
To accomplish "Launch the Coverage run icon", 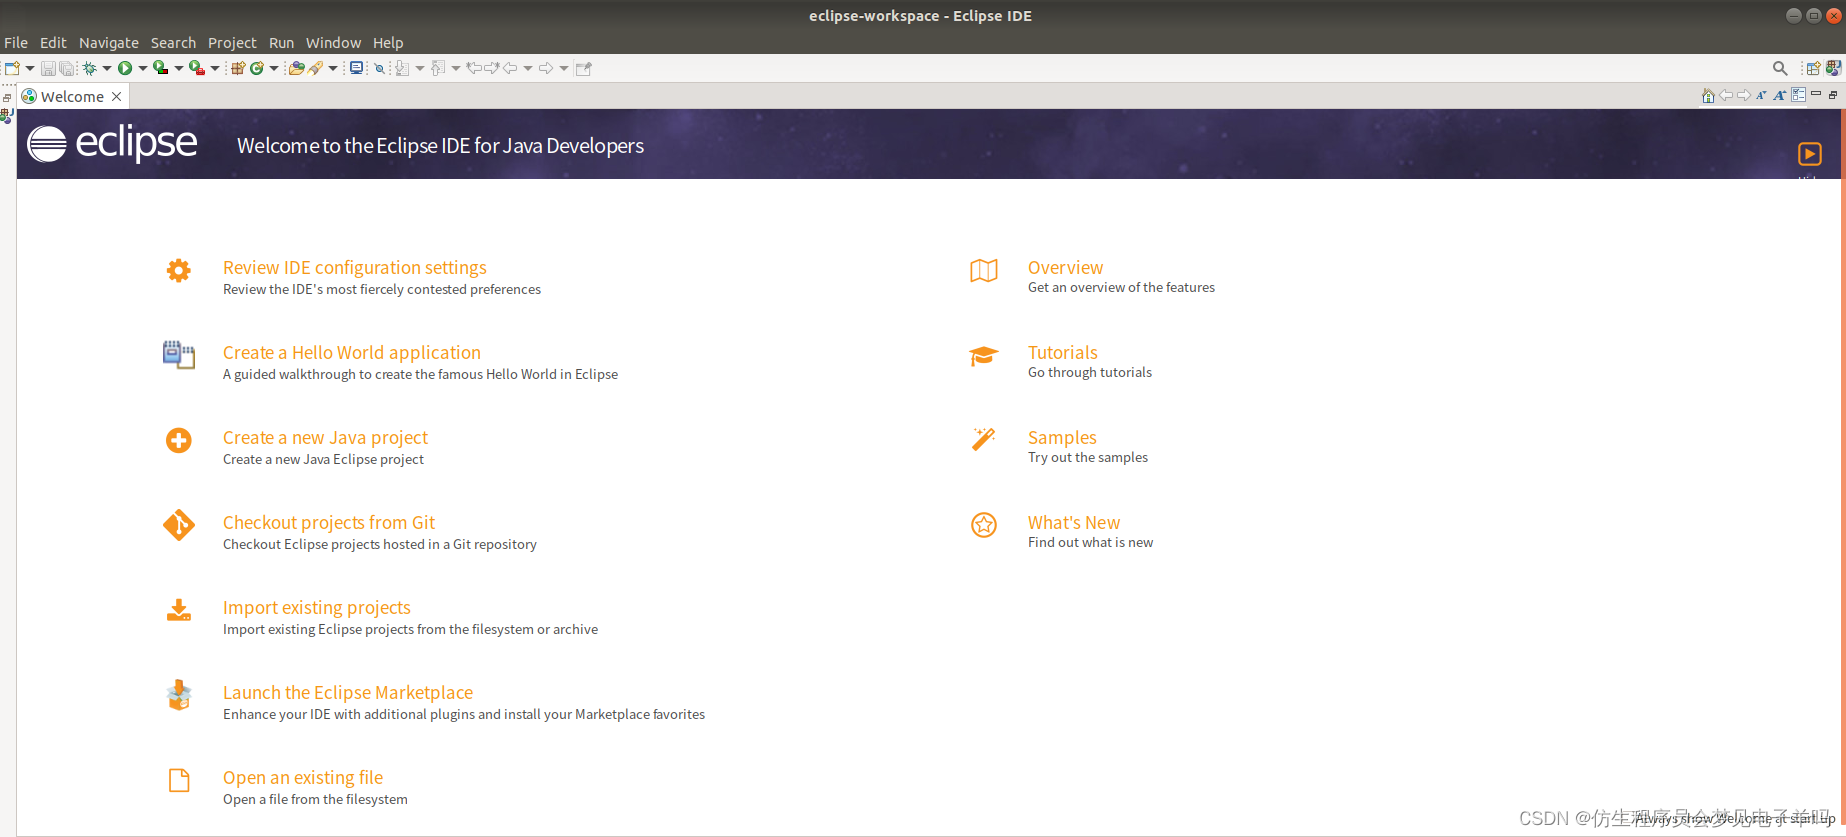I will pyautogui.click(x=160, y=68).
